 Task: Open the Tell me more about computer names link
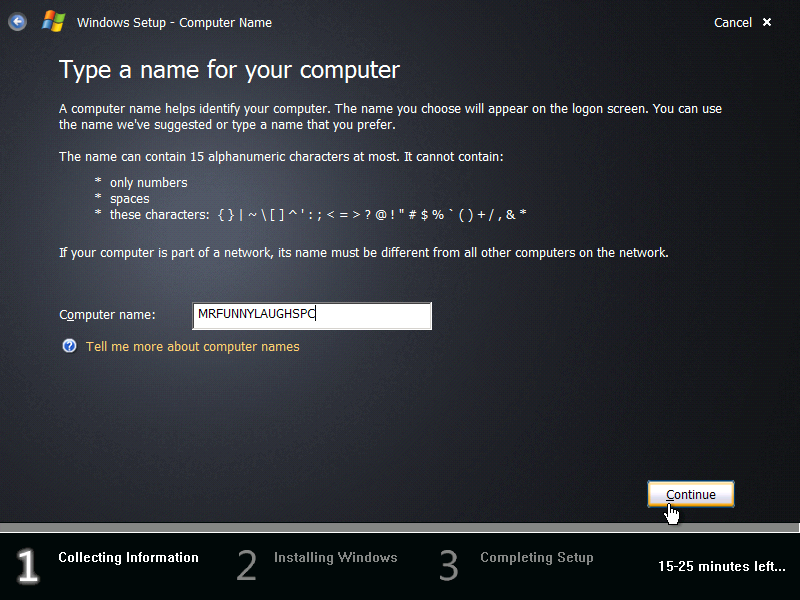[x=192, y=346]
